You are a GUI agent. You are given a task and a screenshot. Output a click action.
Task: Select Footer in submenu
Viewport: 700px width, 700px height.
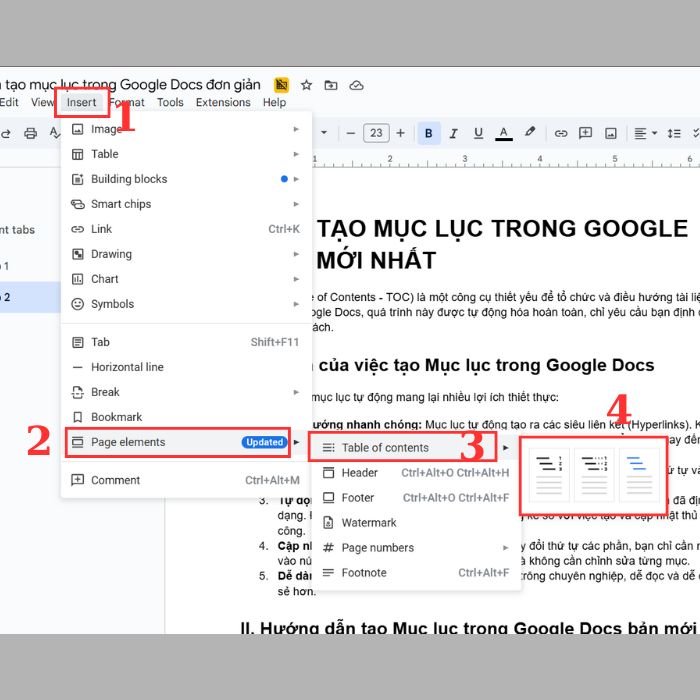tap(416, 498)
